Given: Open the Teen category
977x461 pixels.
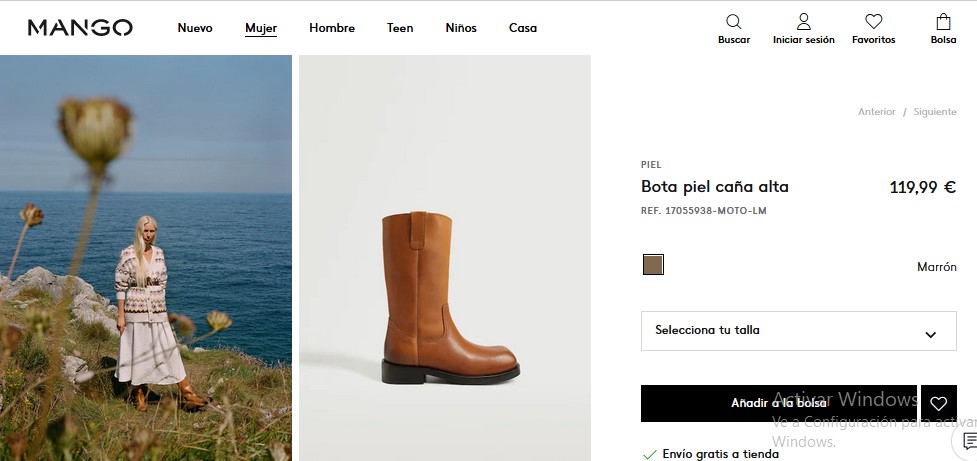Looking at the screenshot, I should 400,28.
